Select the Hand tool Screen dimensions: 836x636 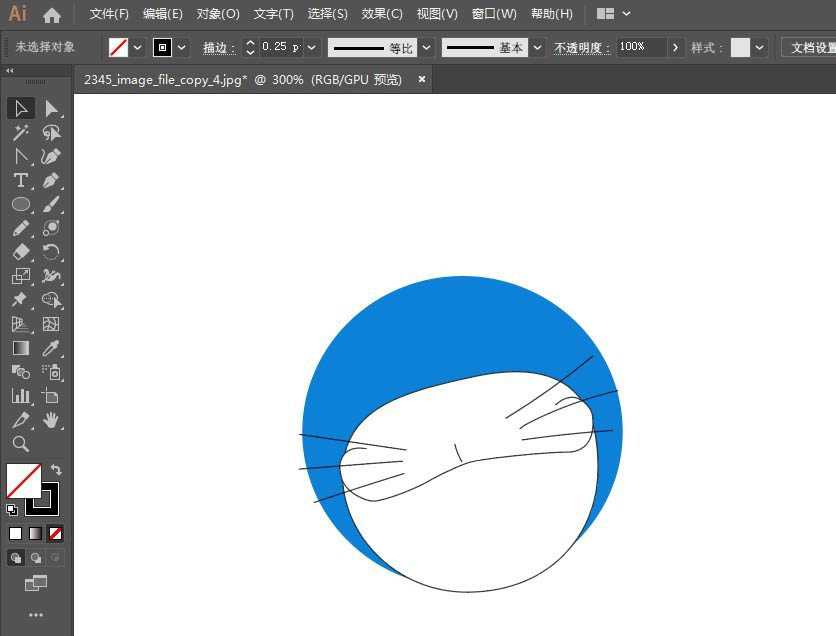pos(49,420)
